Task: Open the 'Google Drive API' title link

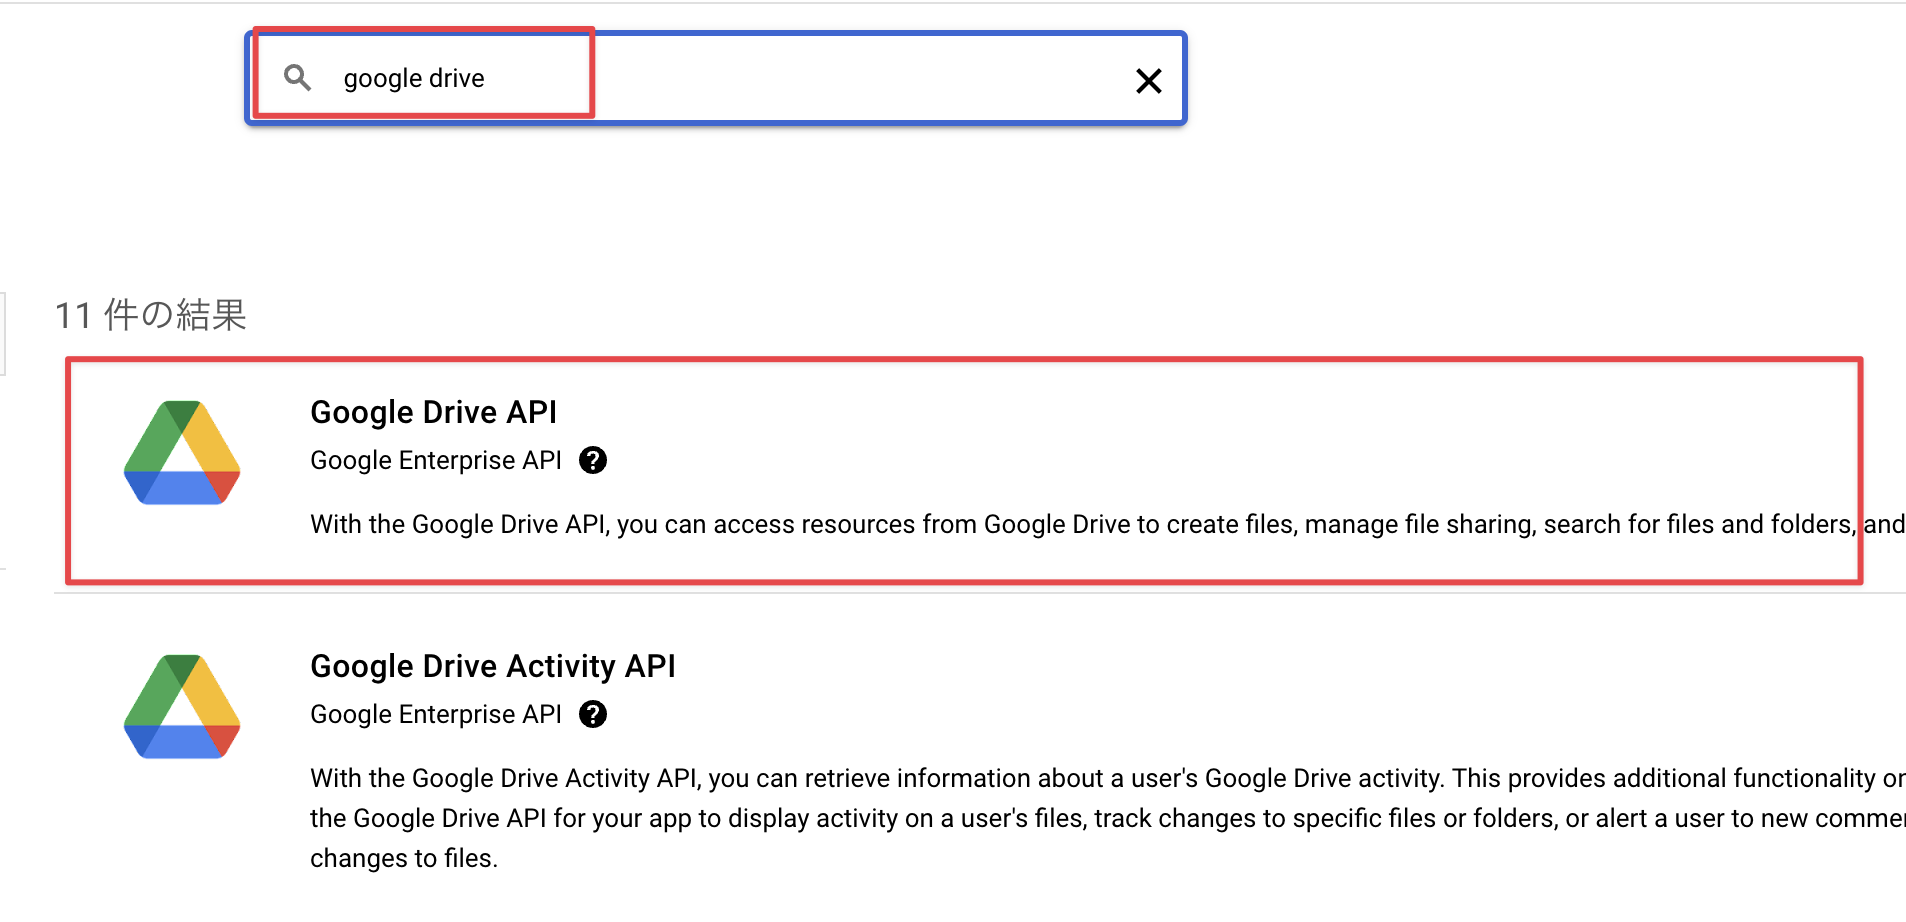Action: 434,412
